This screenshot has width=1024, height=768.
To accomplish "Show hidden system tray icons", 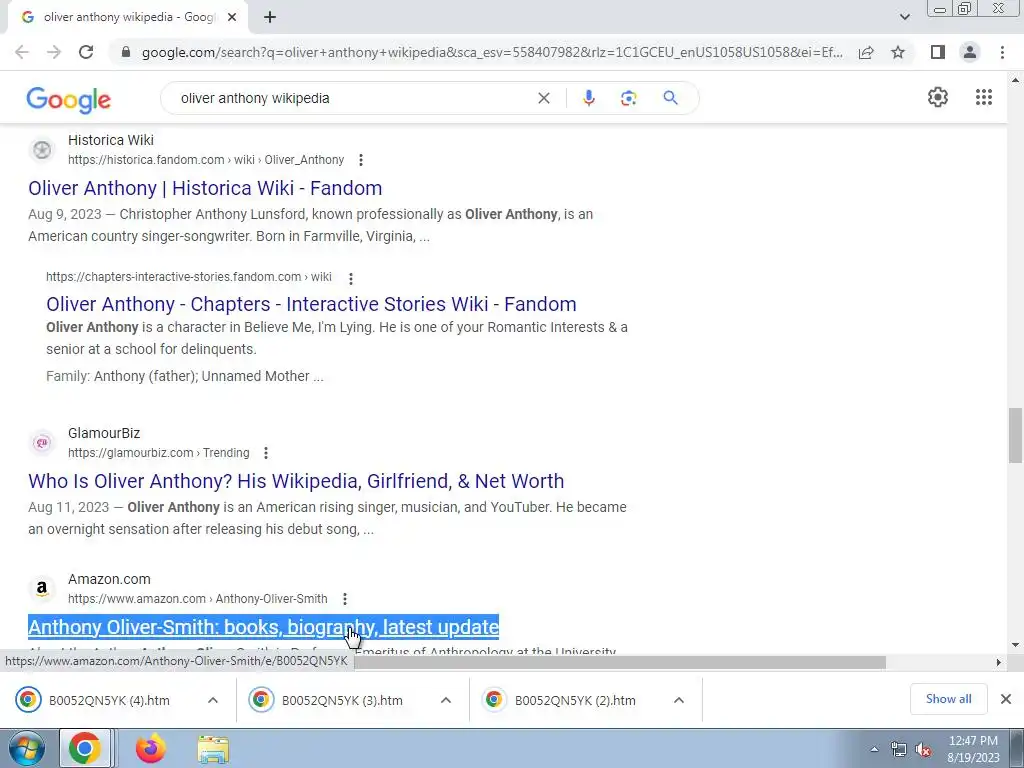I will [x=874, y=749].
